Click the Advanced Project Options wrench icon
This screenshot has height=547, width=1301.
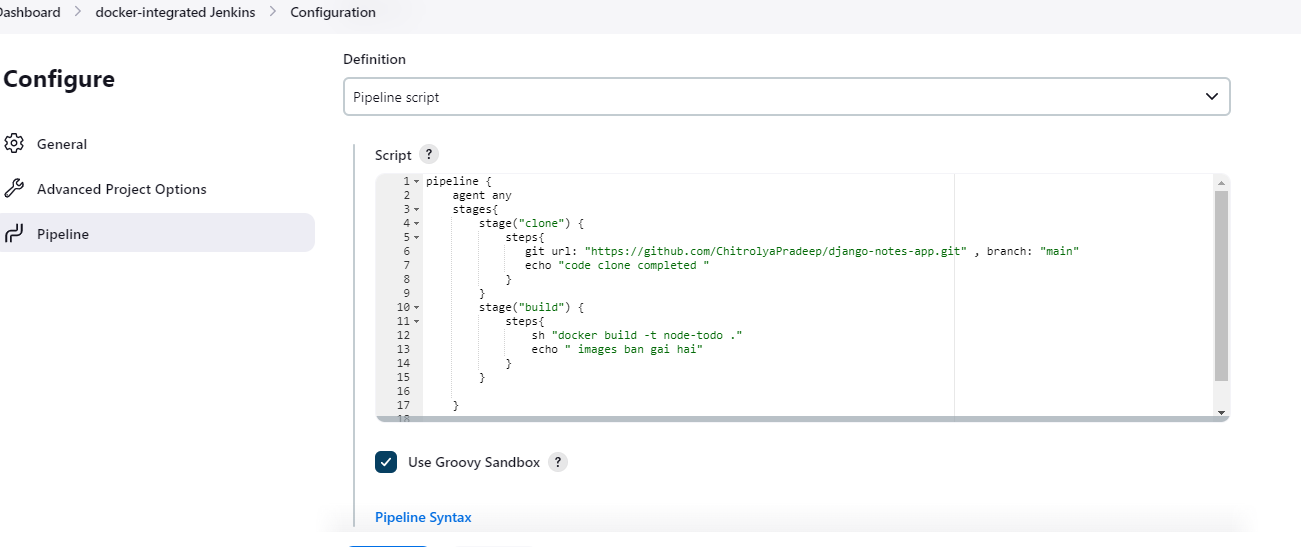(14, 189)
